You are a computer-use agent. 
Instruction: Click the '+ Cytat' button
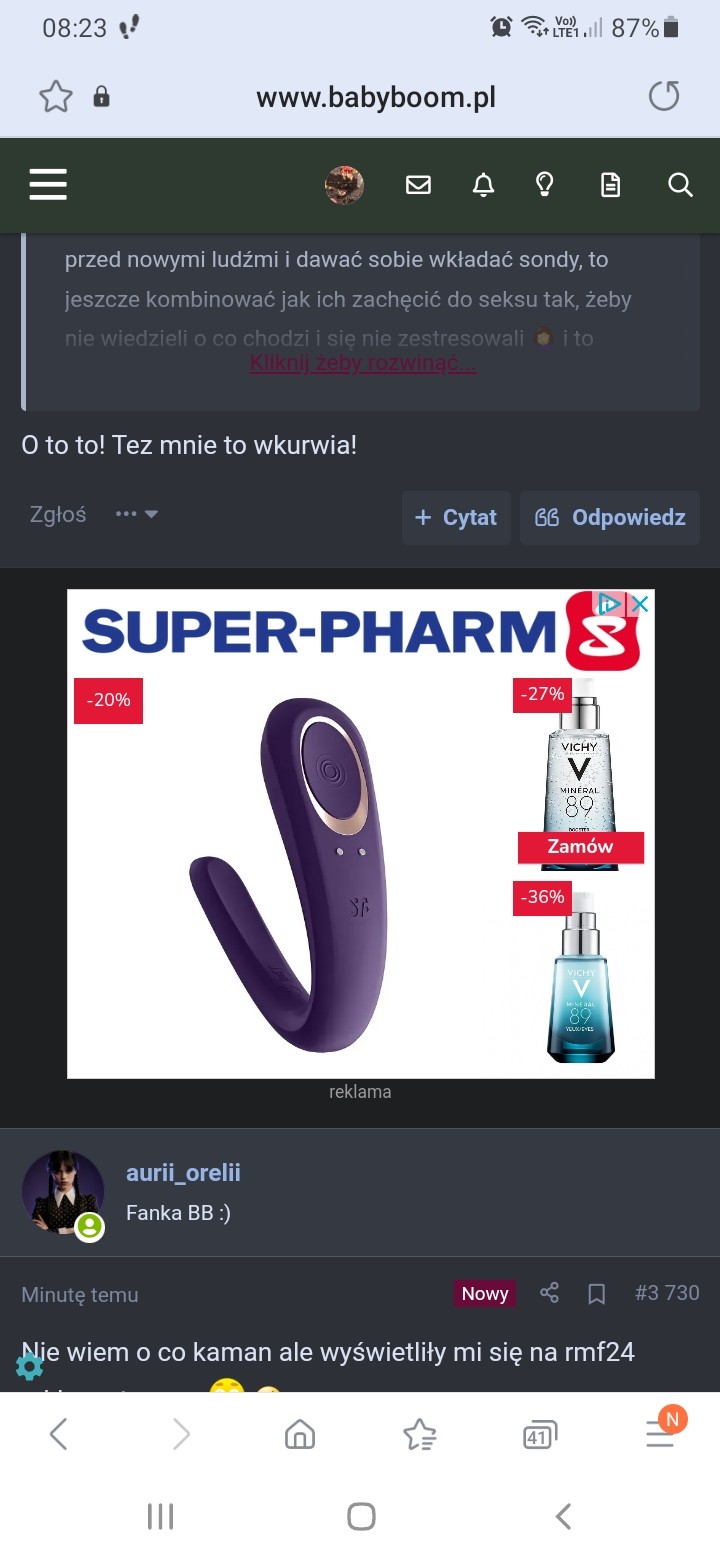456,517
